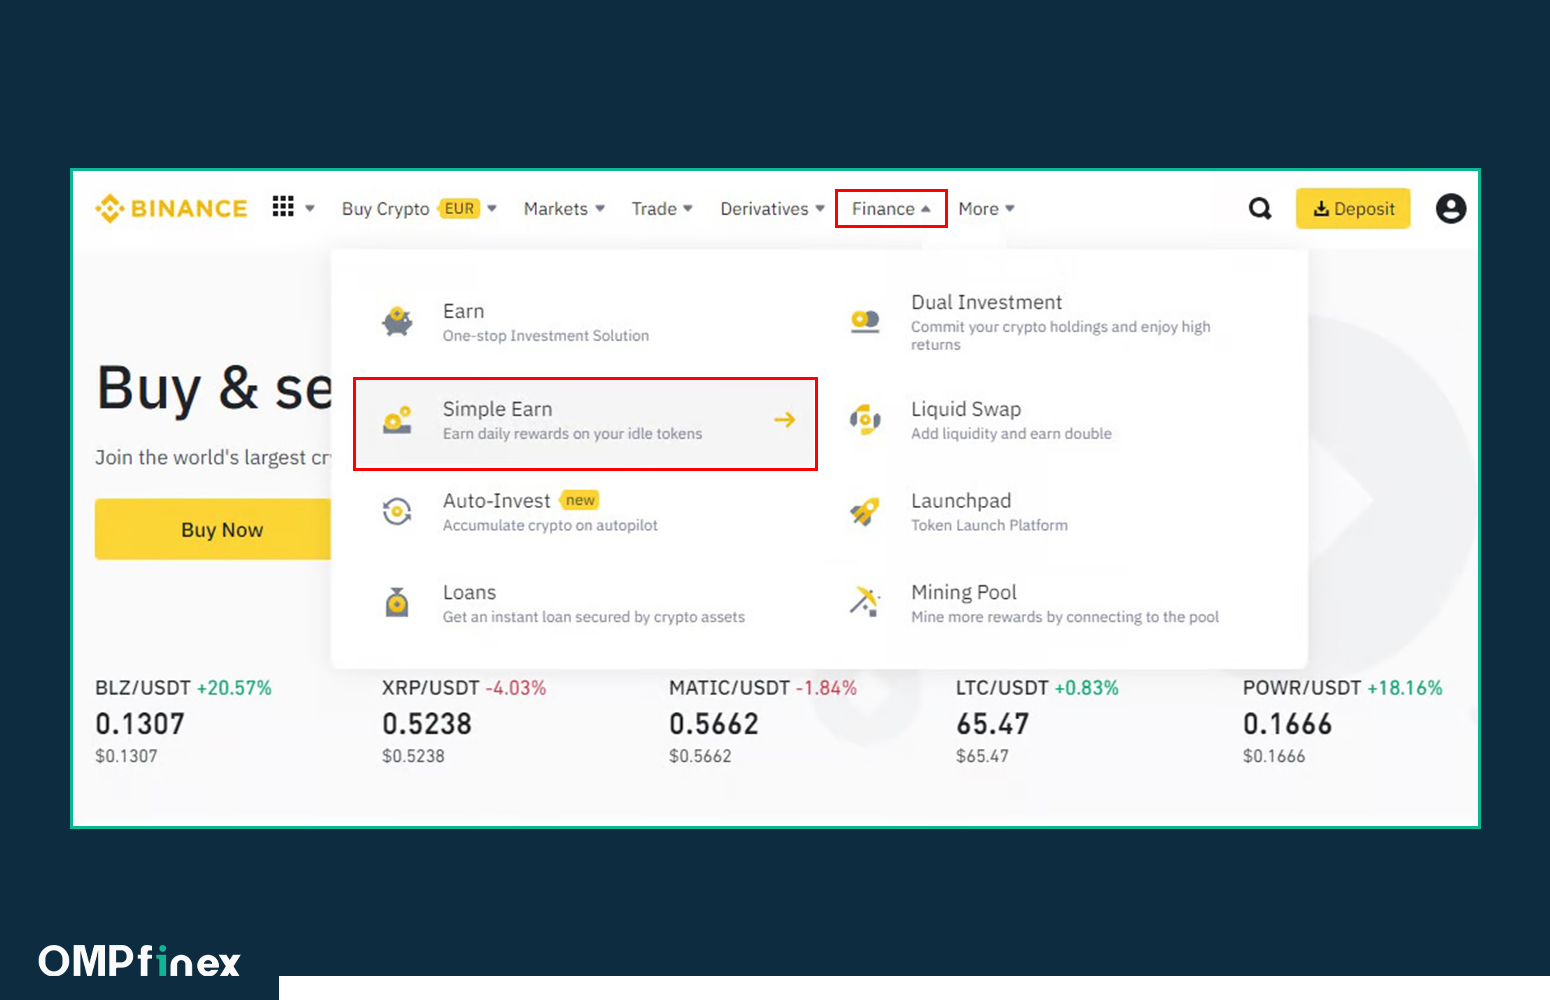1550x1000 pixels.
Task: Open the MATIC/USDT ticker
Action: (x=763, y=722)
